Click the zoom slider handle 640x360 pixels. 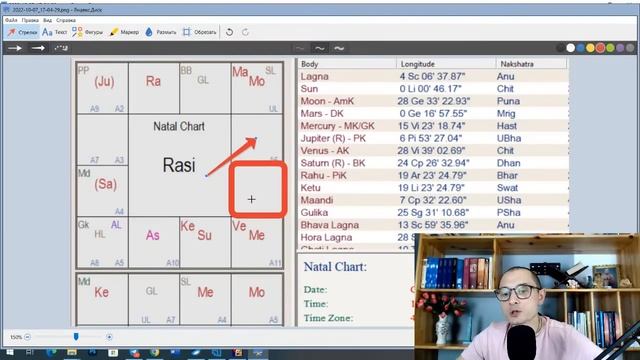click(x=76, y=336)
